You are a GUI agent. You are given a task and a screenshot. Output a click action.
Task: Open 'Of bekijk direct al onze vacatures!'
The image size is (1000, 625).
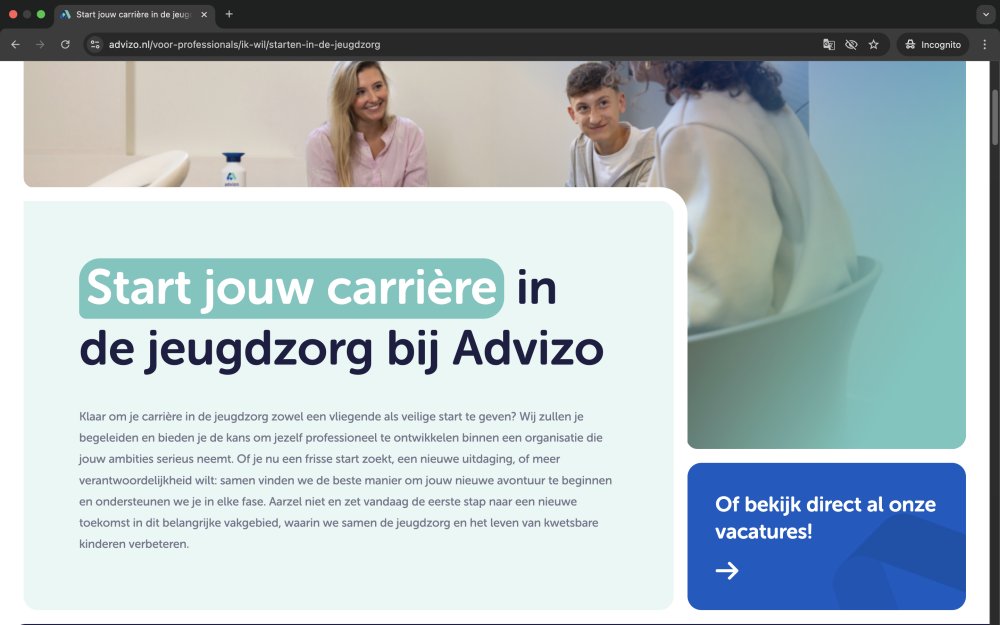coord(825,518)
